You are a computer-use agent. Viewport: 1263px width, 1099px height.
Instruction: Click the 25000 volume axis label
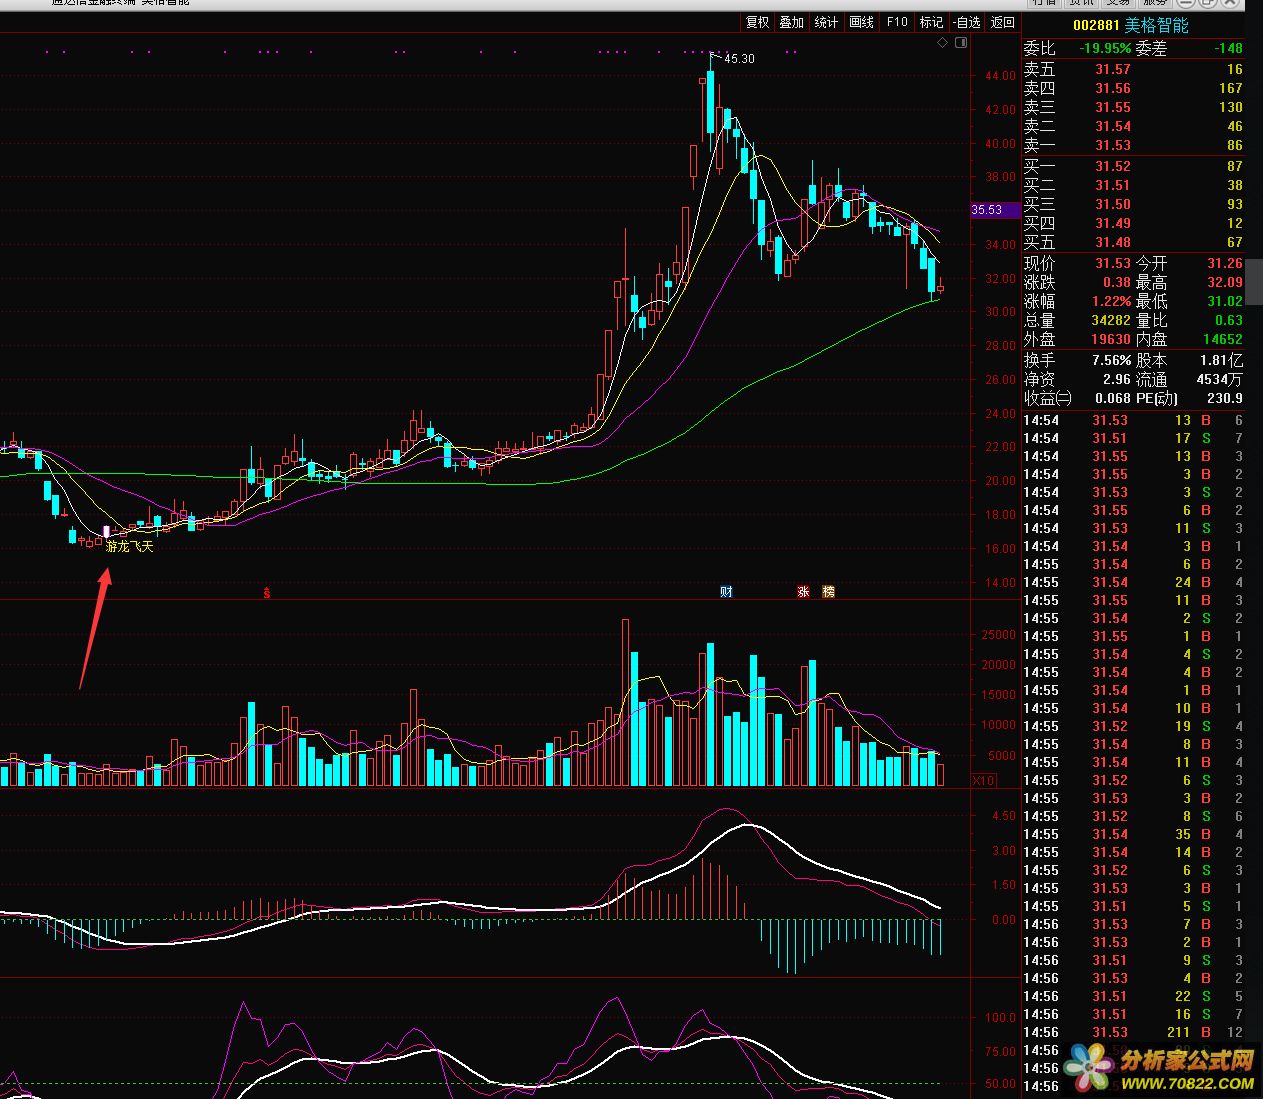998,635
